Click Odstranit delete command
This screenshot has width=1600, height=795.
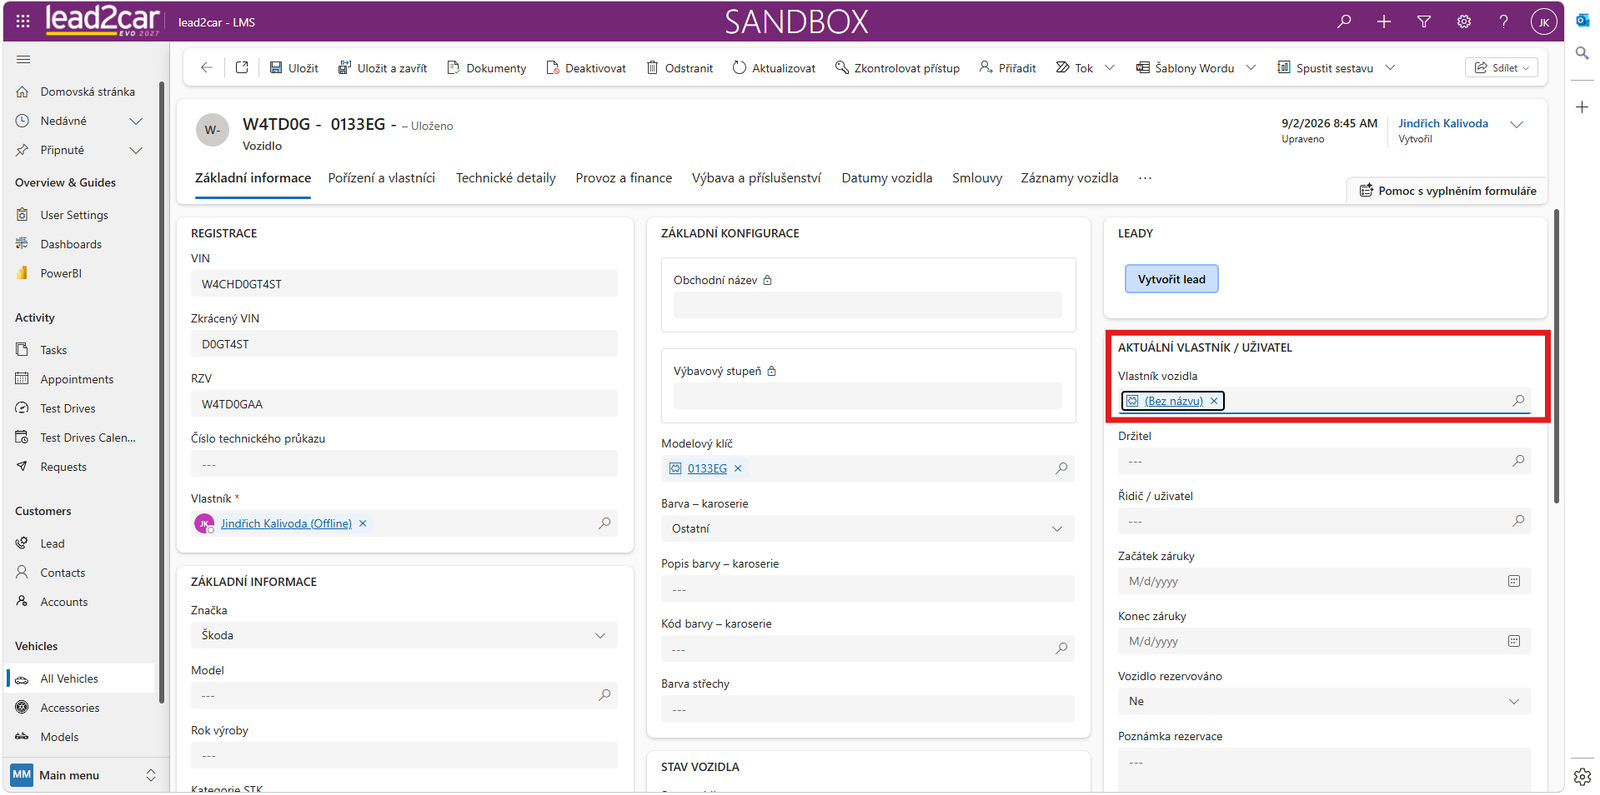tap(679, 68)
